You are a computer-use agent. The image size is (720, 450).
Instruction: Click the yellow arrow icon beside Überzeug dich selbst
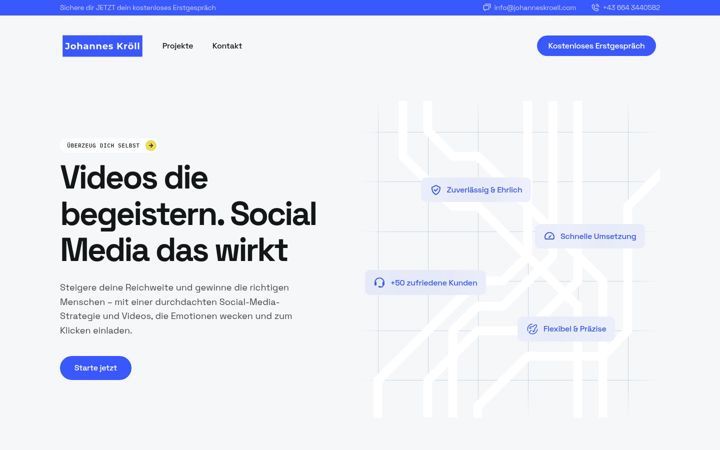point(151,146)
